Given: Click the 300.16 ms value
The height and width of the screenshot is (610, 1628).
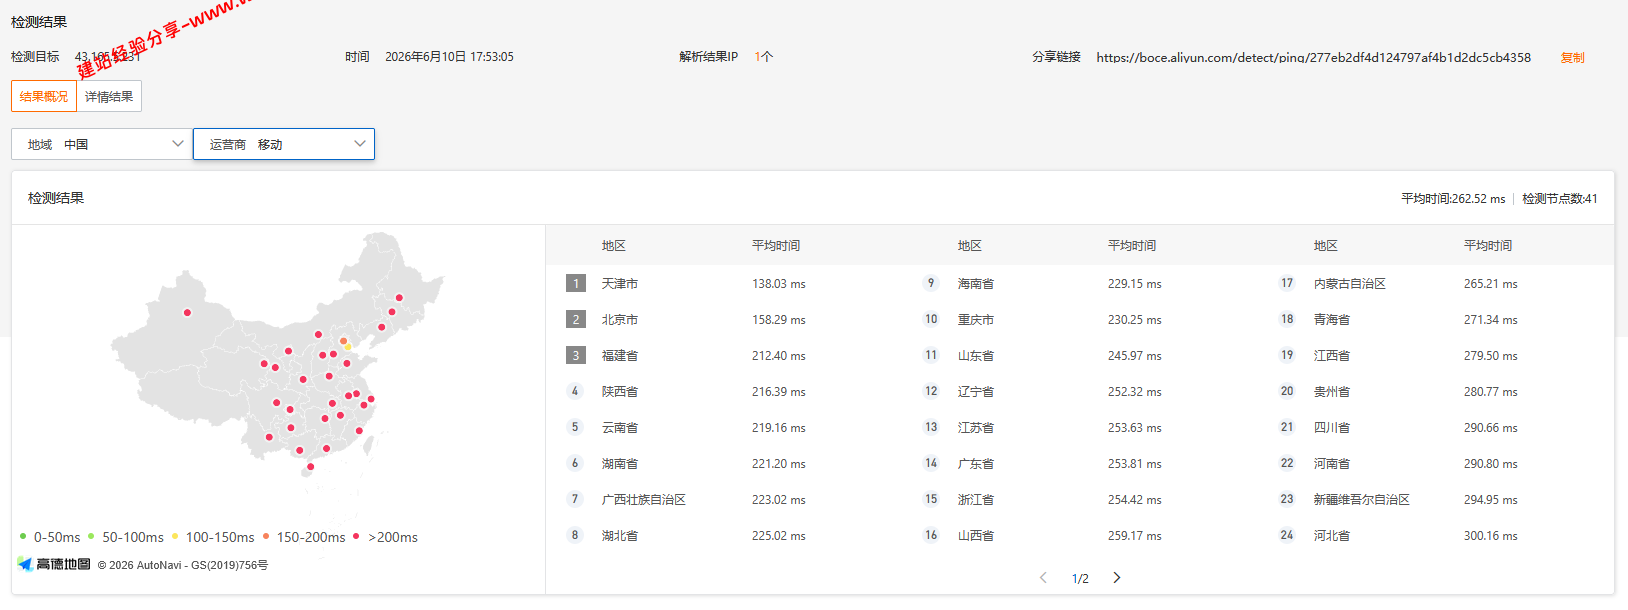Looking at the screenshot, I should pyautogui.click(x=1491, y=536).
